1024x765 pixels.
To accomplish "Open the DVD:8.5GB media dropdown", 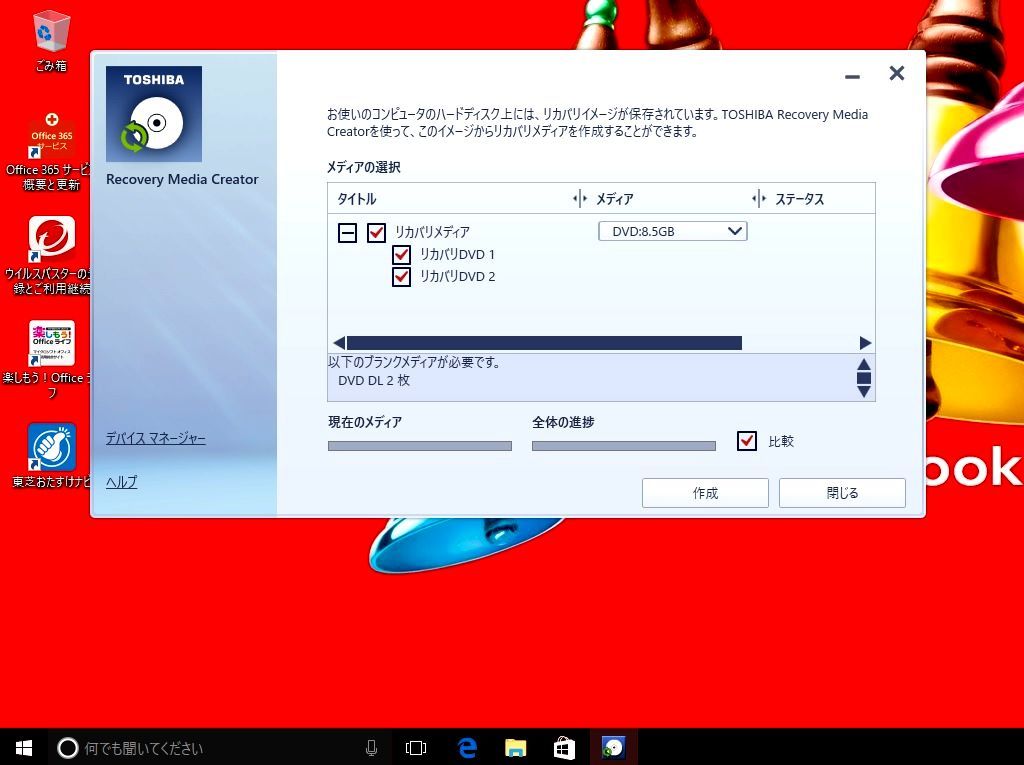I will coord(673,231).
